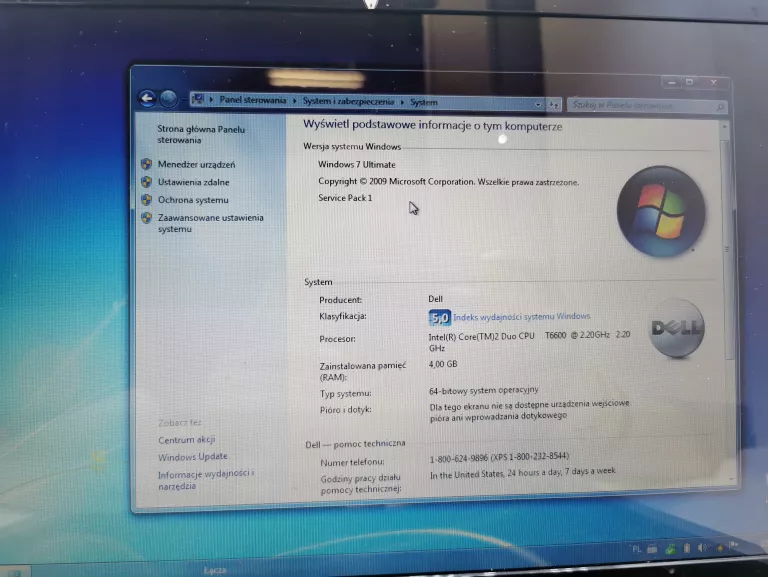Click the PL language indicator in taskbar

(638, 548)
